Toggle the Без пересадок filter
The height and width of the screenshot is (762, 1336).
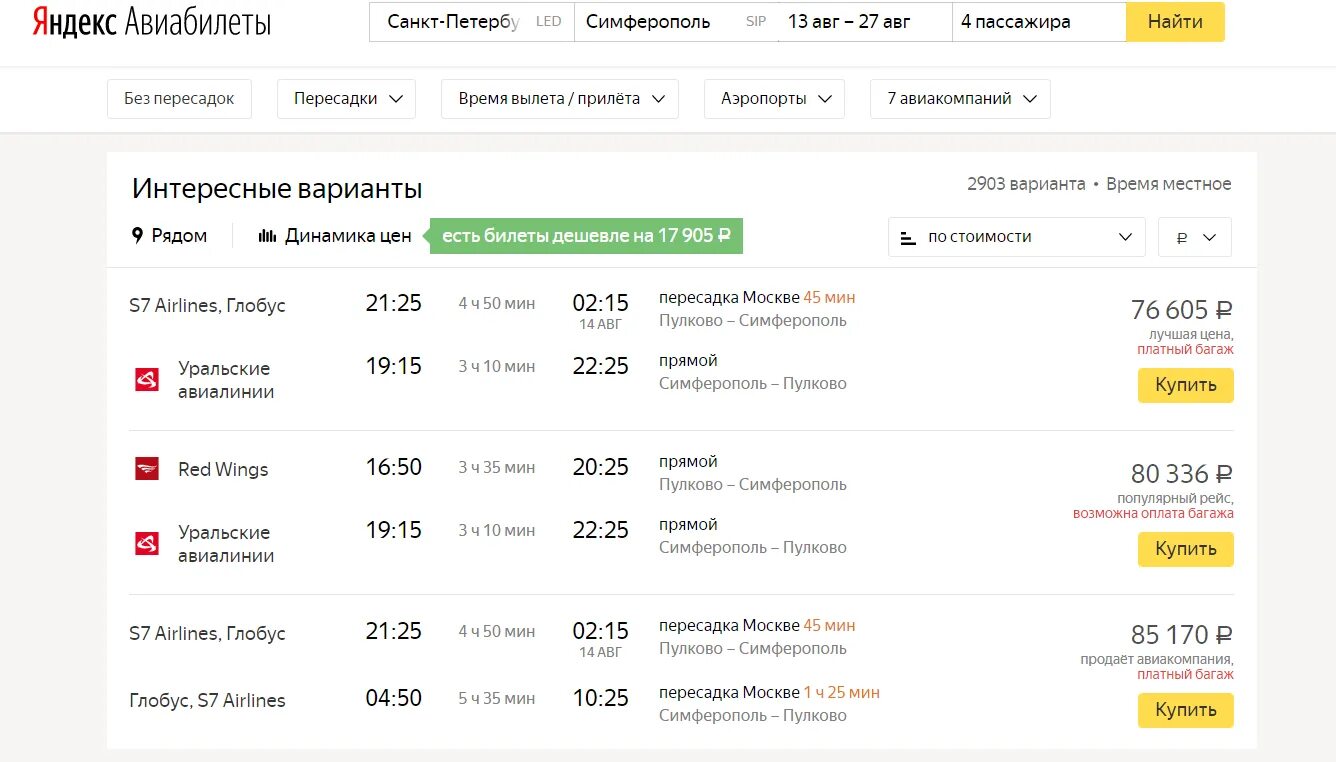(179, 99)
